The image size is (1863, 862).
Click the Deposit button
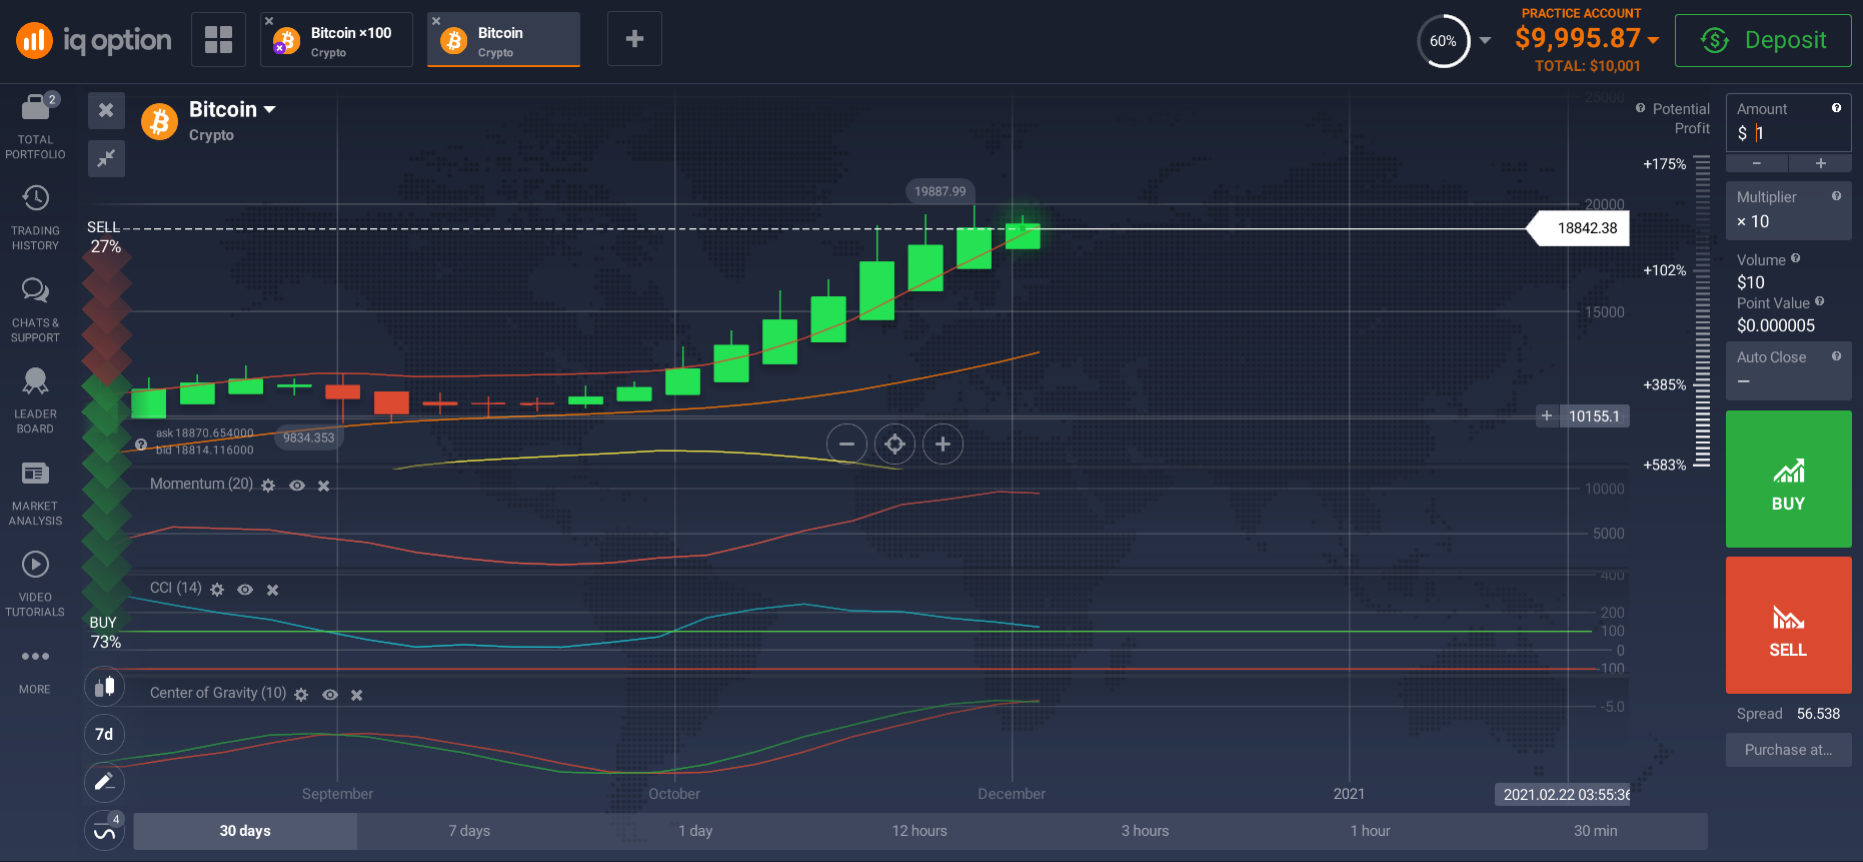1763,40
